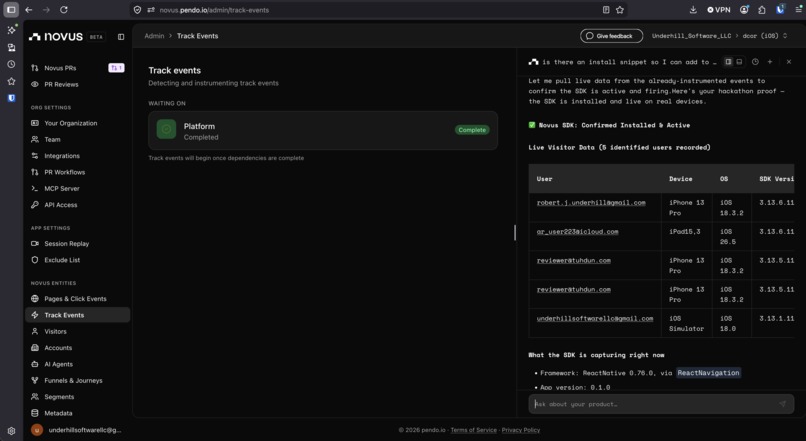Open reader view icon in address bar
This screenshot has width=806, height=441.
pyautogui.click(x=606, y=10)
